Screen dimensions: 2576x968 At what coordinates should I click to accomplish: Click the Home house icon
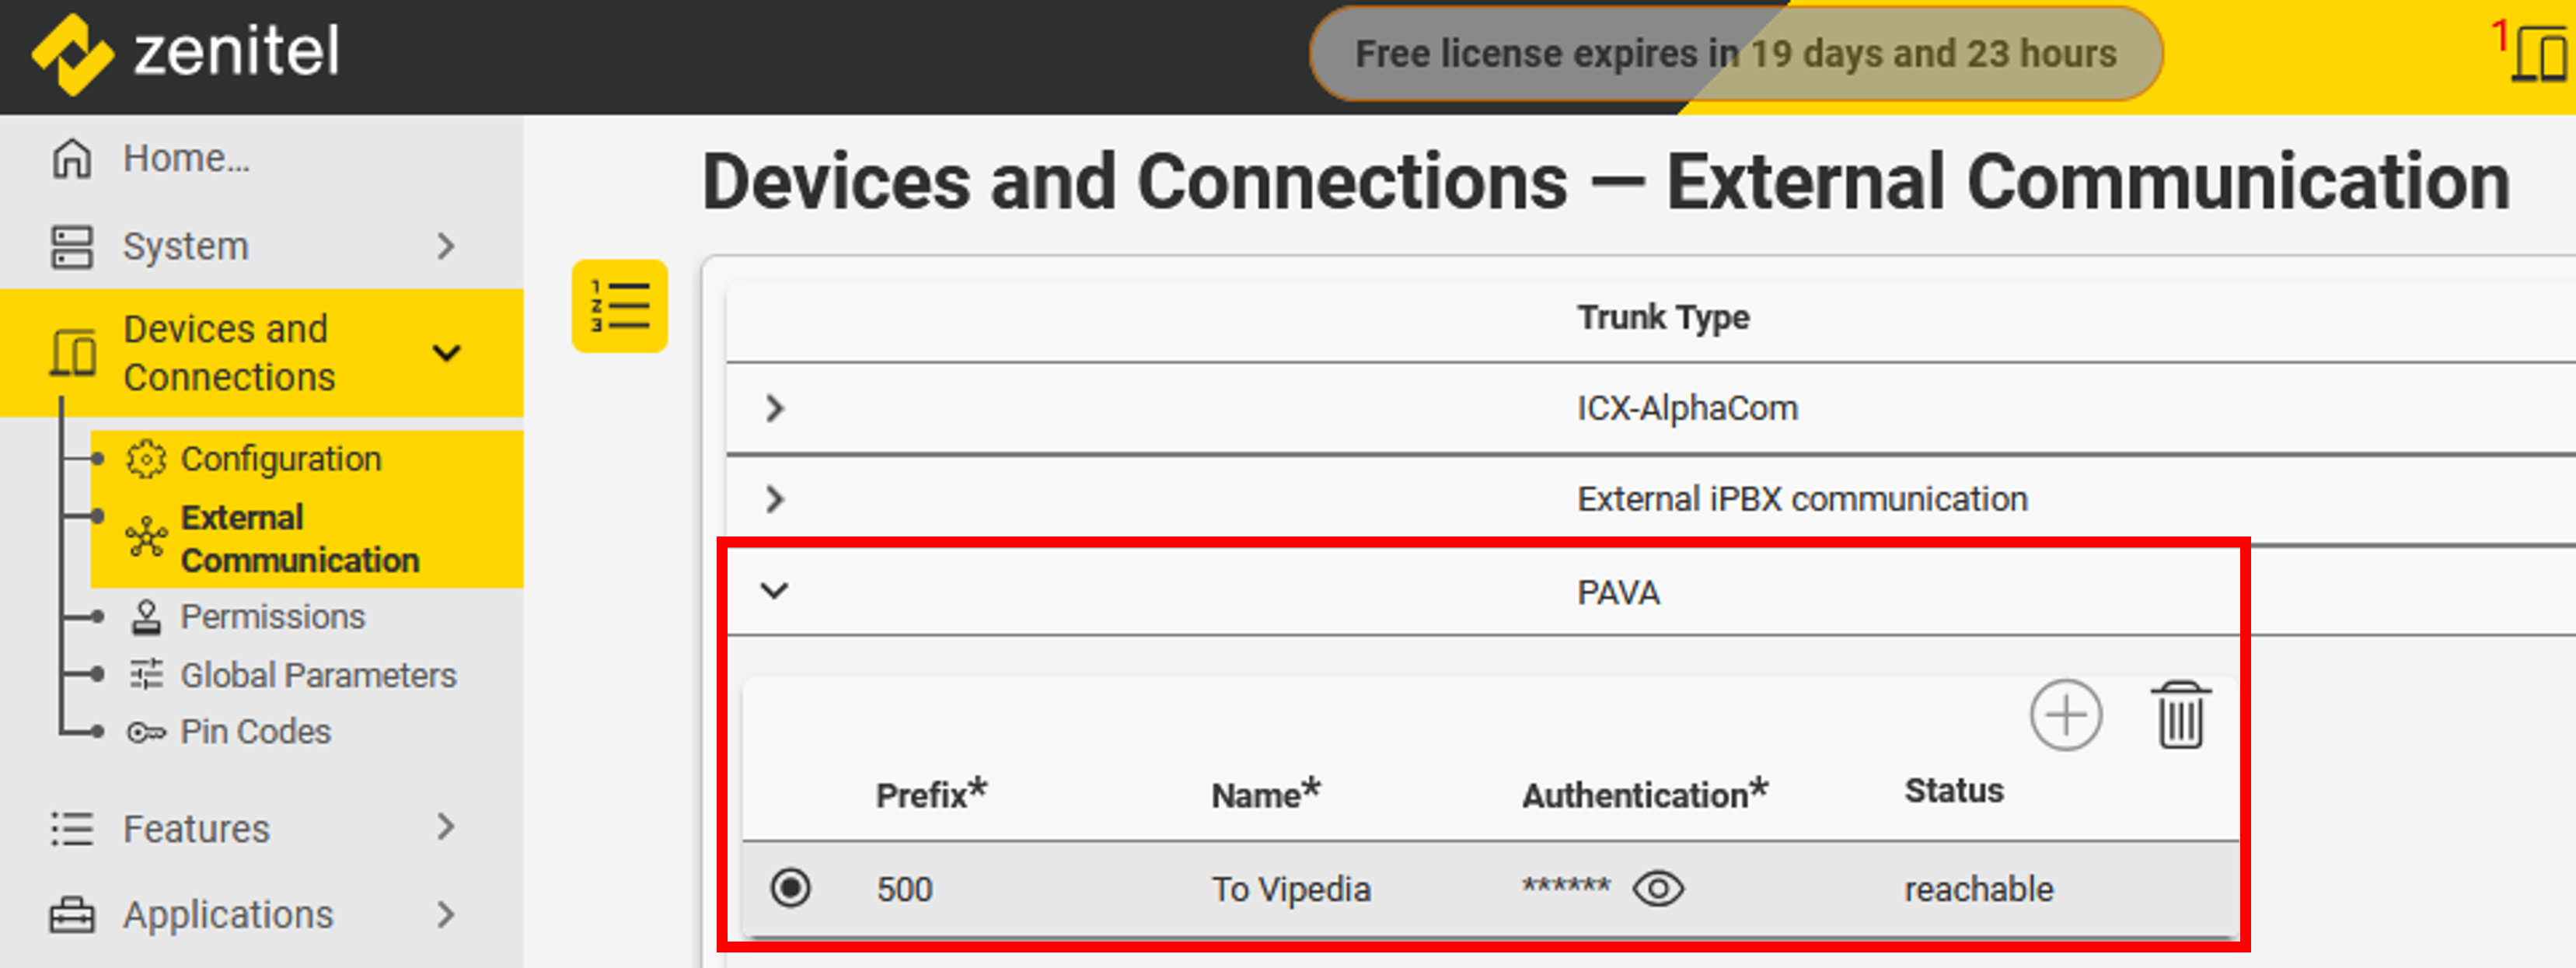pyautogui.click(x=72, y=159)
